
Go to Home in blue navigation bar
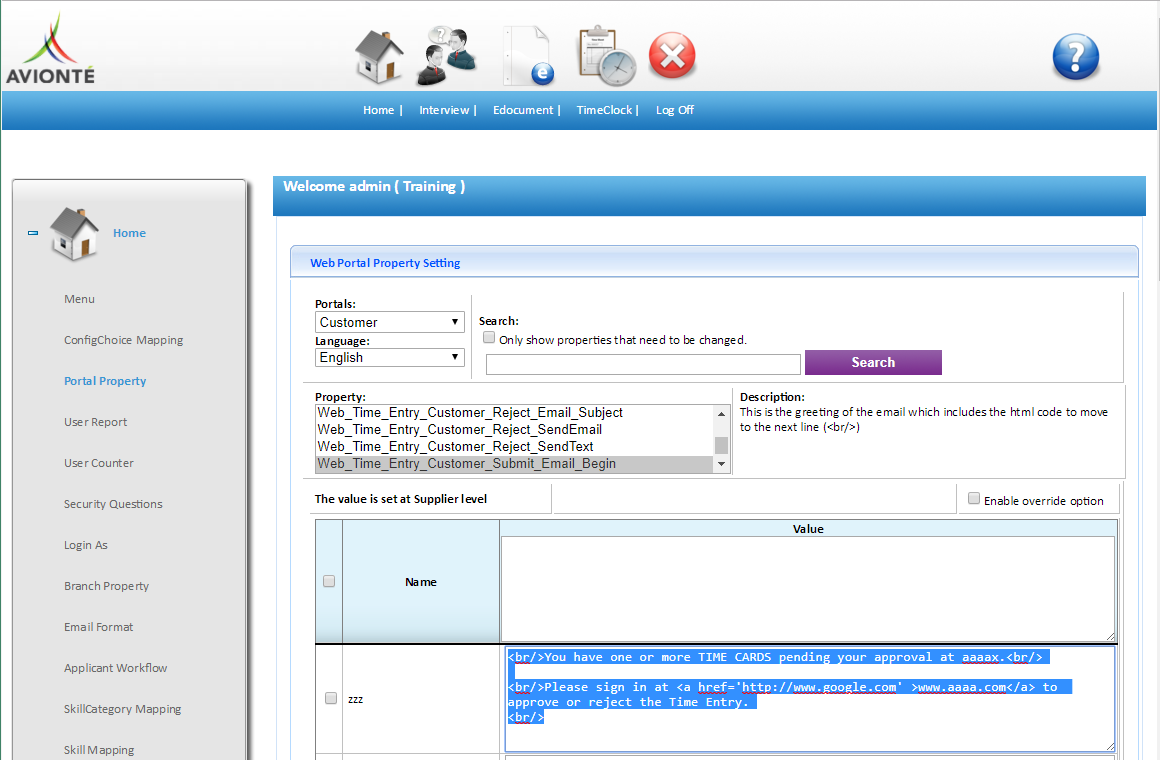(378, 110)
